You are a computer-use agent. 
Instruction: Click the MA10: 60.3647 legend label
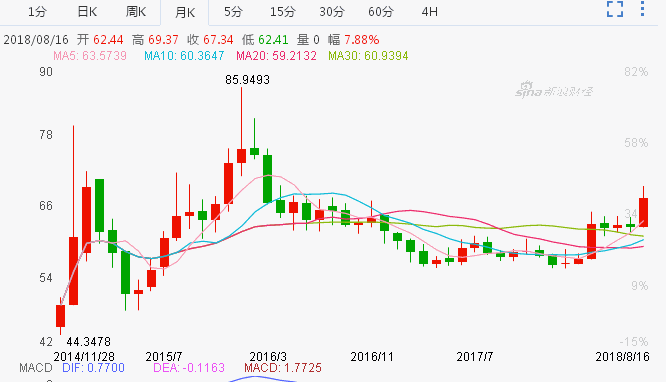pos(184,56)
